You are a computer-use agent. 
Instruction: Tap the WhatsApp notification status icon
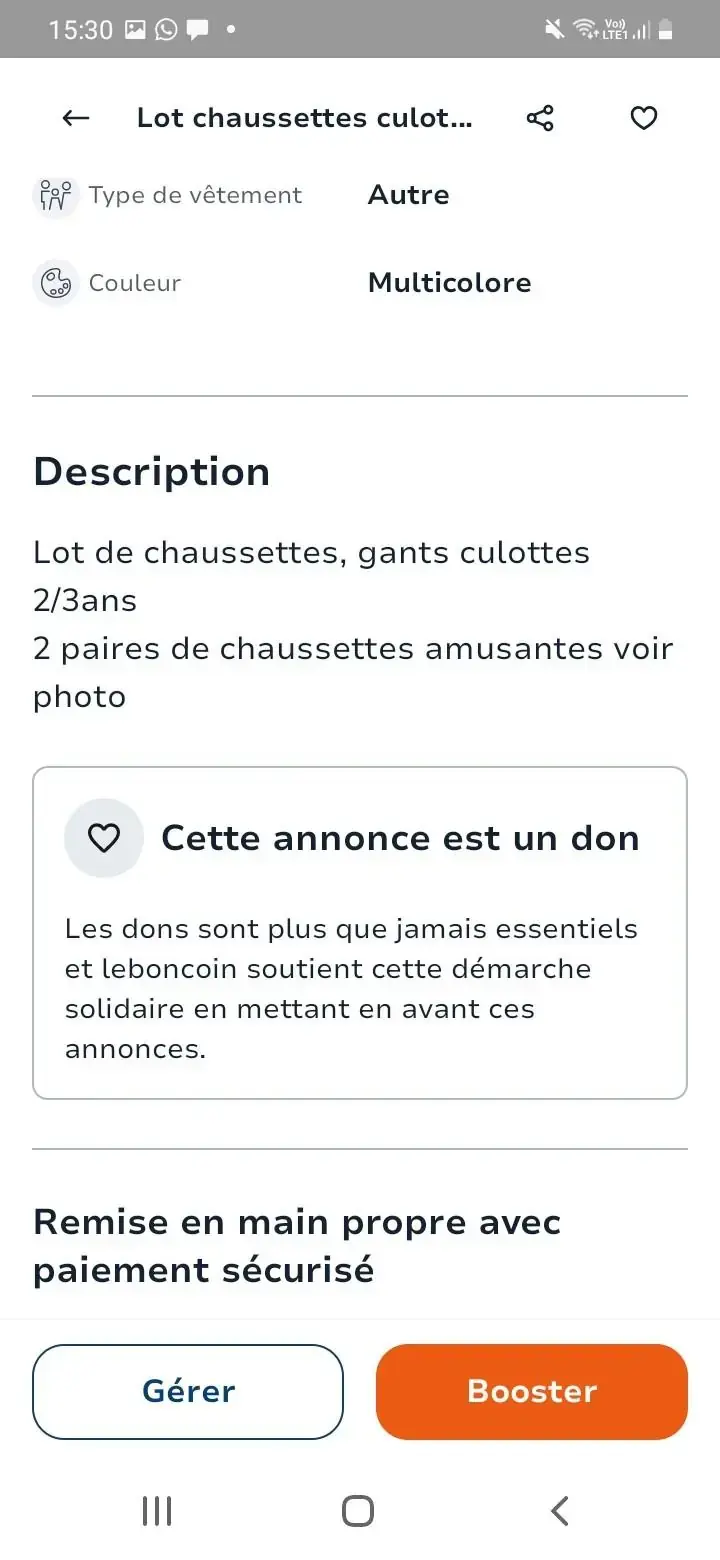click(166, 30)
